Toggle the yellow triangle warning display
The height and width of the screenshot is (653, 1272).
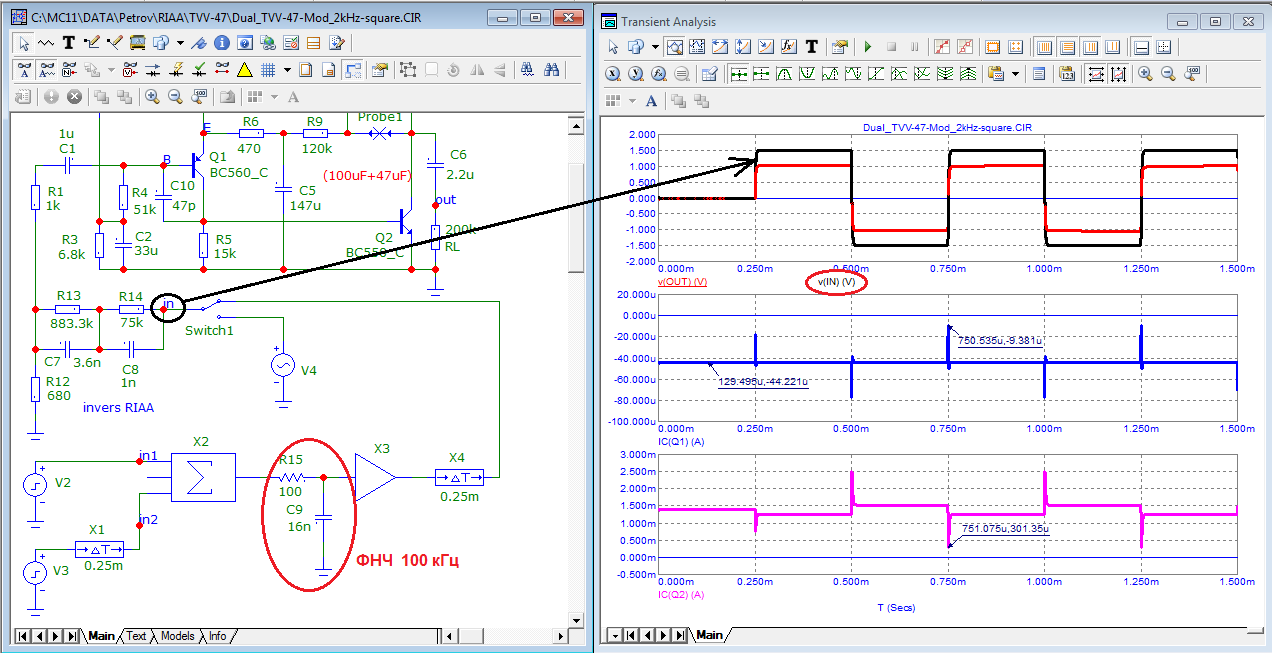[x=244, y=70]
